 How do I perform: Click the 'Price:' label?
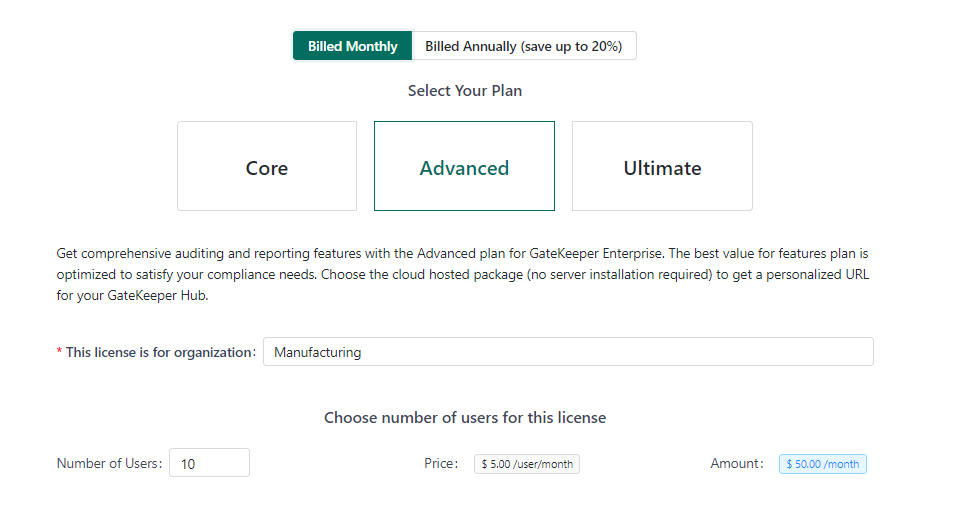point(442,464)
